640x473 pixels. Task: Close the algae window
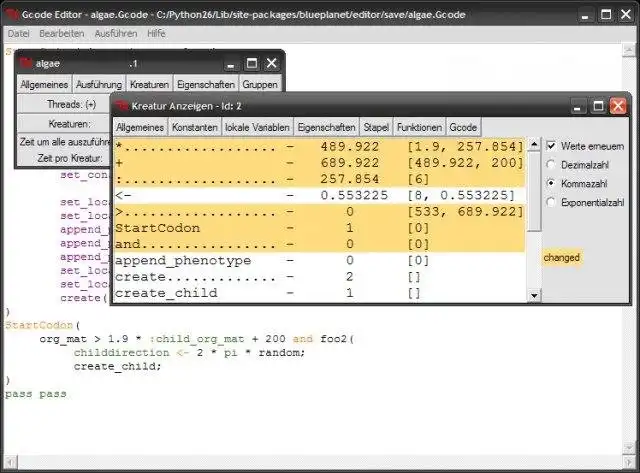271,63
